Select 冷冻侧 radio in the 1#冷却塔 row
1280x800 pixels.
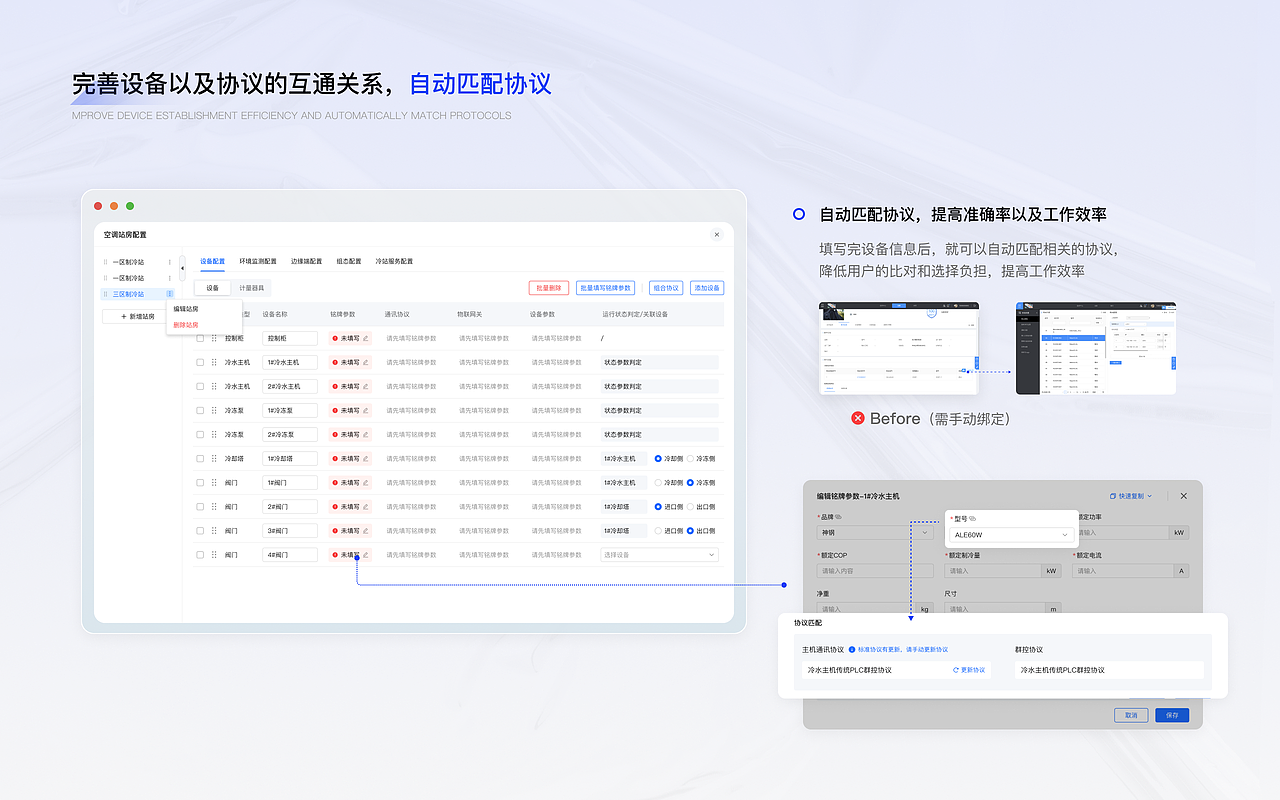[691, 459]
